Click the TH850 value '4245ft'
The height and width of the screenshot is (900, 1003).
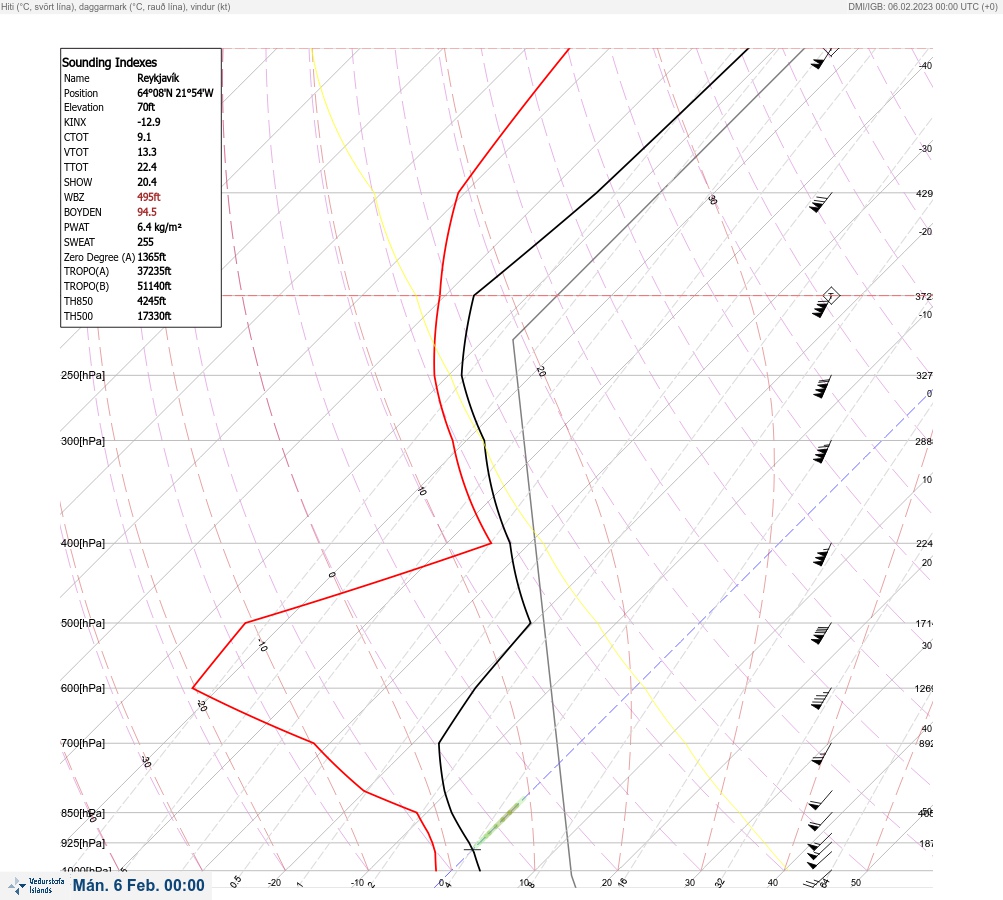click(x=152, y=301)
